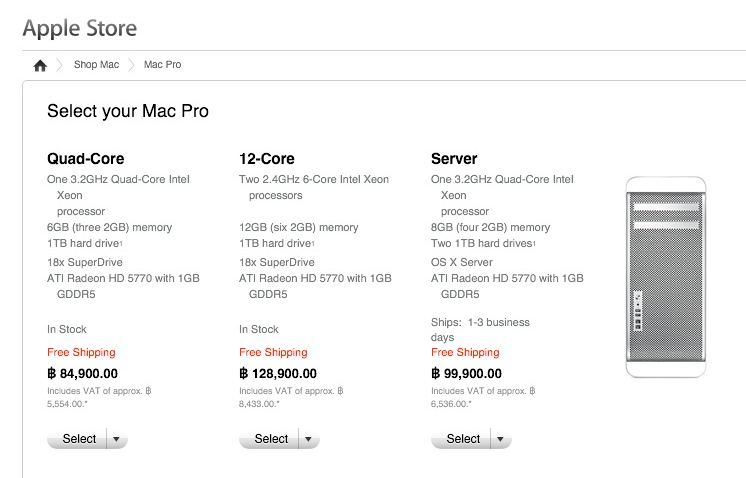Screen dimensions: 746x478
Task: Open the 12-Core model heading
Action: 267,158
